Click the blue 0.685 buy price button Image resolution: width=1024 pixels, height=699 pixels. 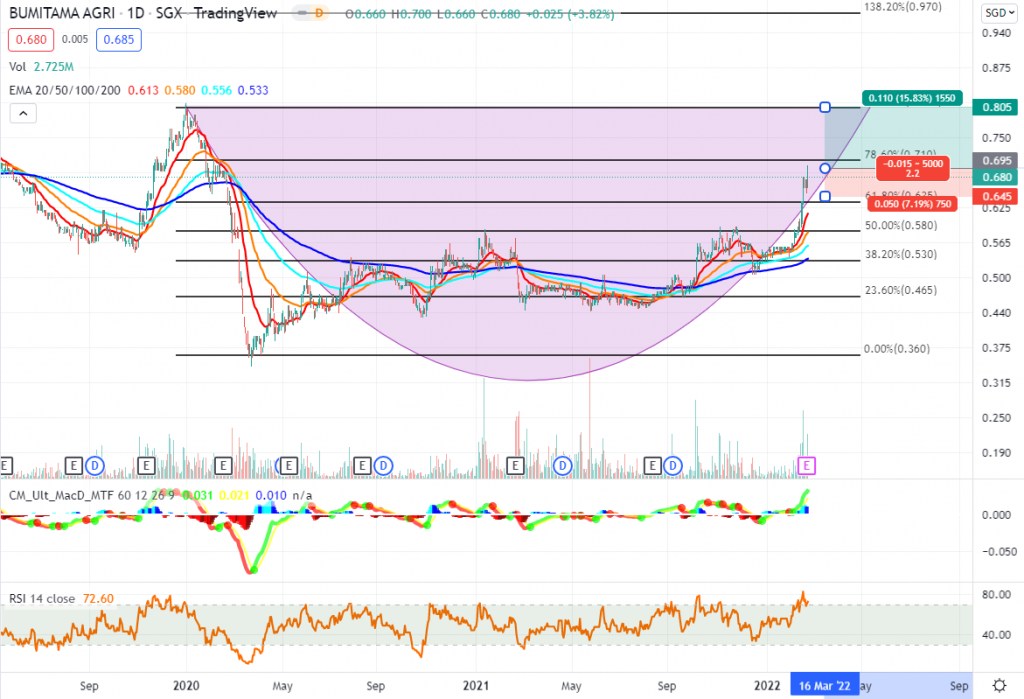tap(119, 40)
